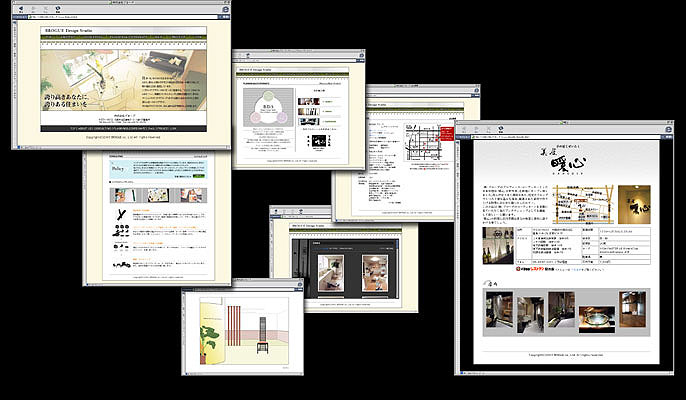The image size is (686, 400).
Task: Open the yellow street map on 暖心 page
Action: click(582, 204)
